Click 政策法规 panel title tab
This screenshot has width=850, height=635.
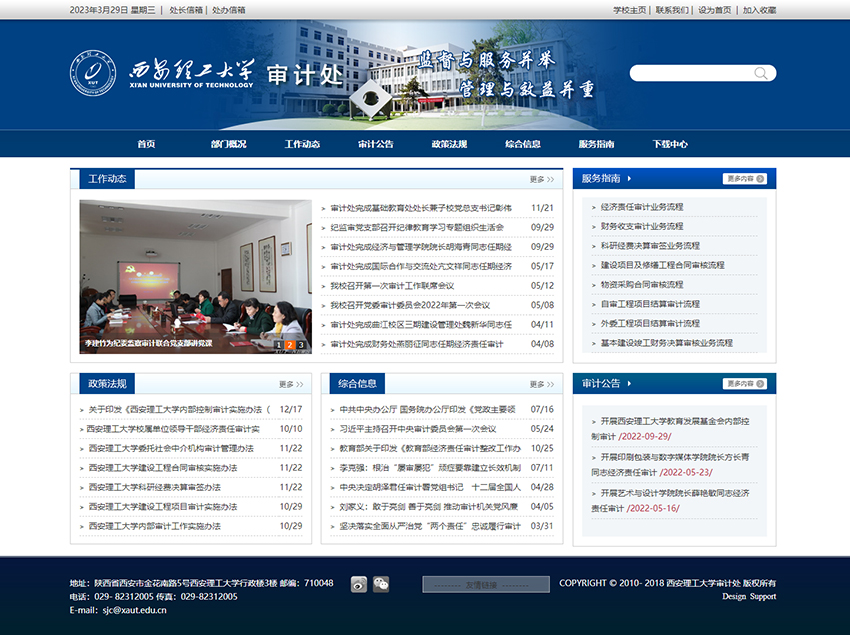pyautogui.click(x=107, y=384)
